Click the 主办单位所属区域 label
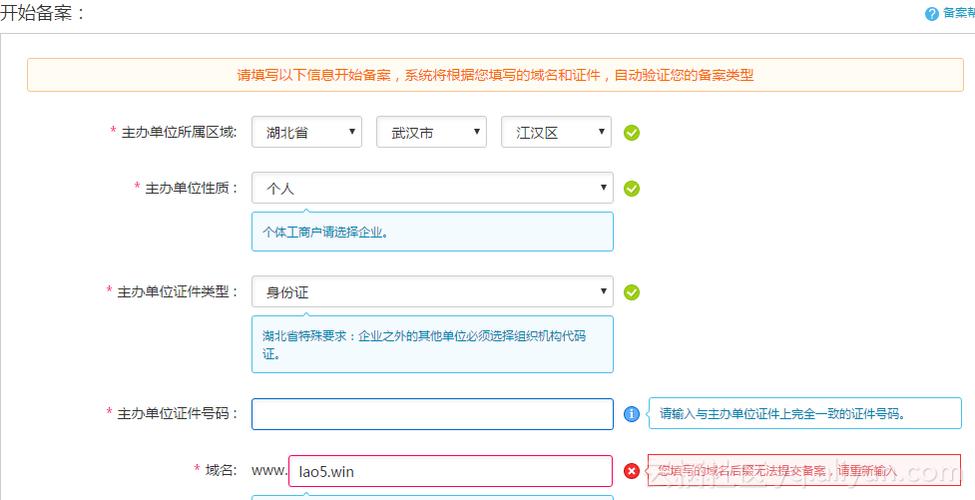This screenshot has width=975, height=500. pos(178,132)
